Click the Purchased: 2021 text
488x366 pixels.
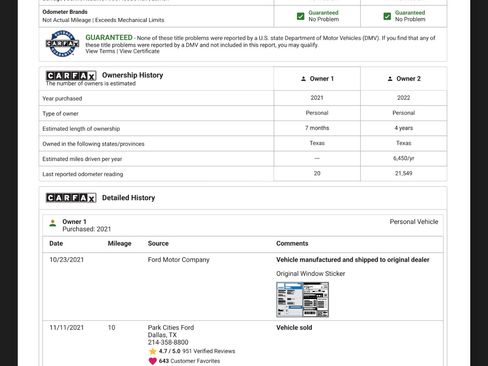(x=87, y=229)
